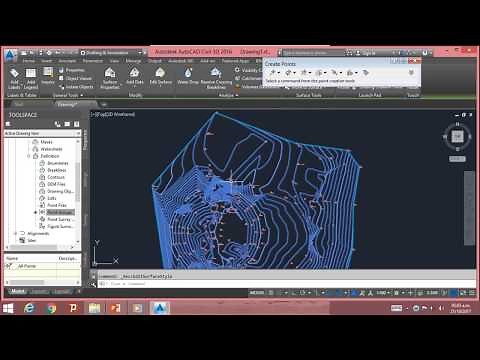The width and height of the screenshot is (480, 360).
Task: Open Google Chrome from the taskbar
Action: [51, 308]
